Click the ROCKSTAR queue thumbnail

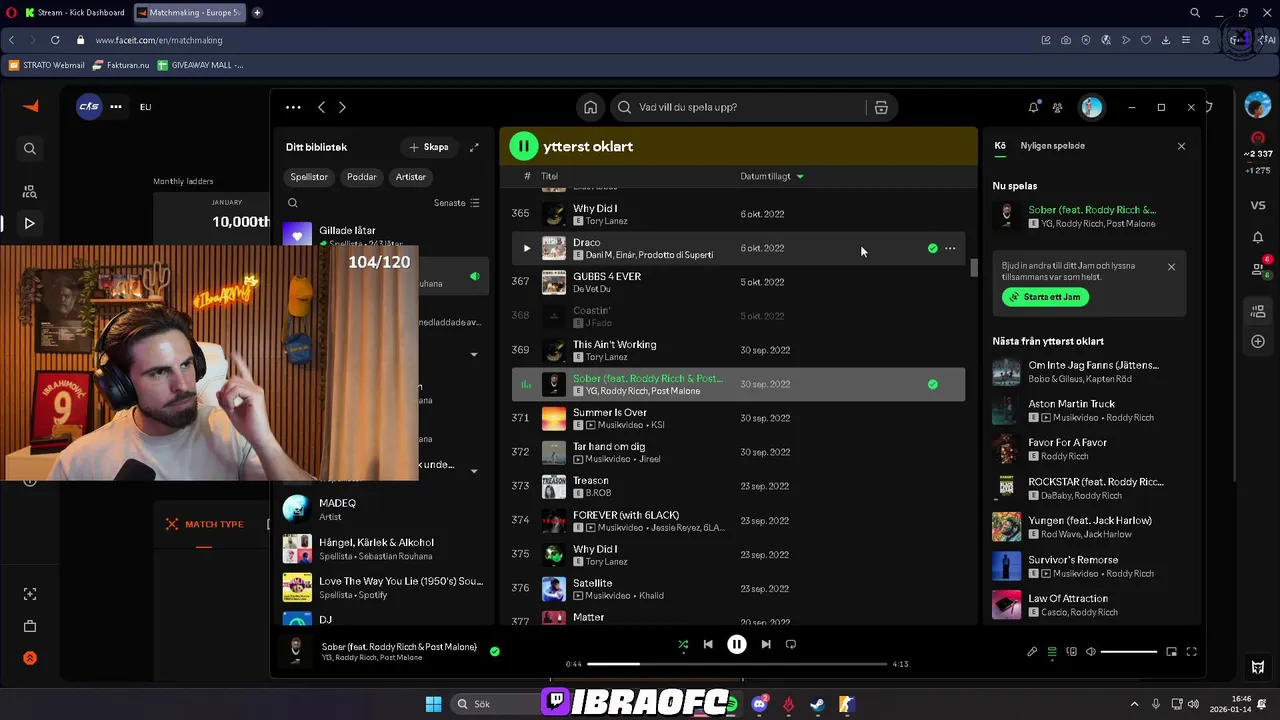pos(1006,488)
